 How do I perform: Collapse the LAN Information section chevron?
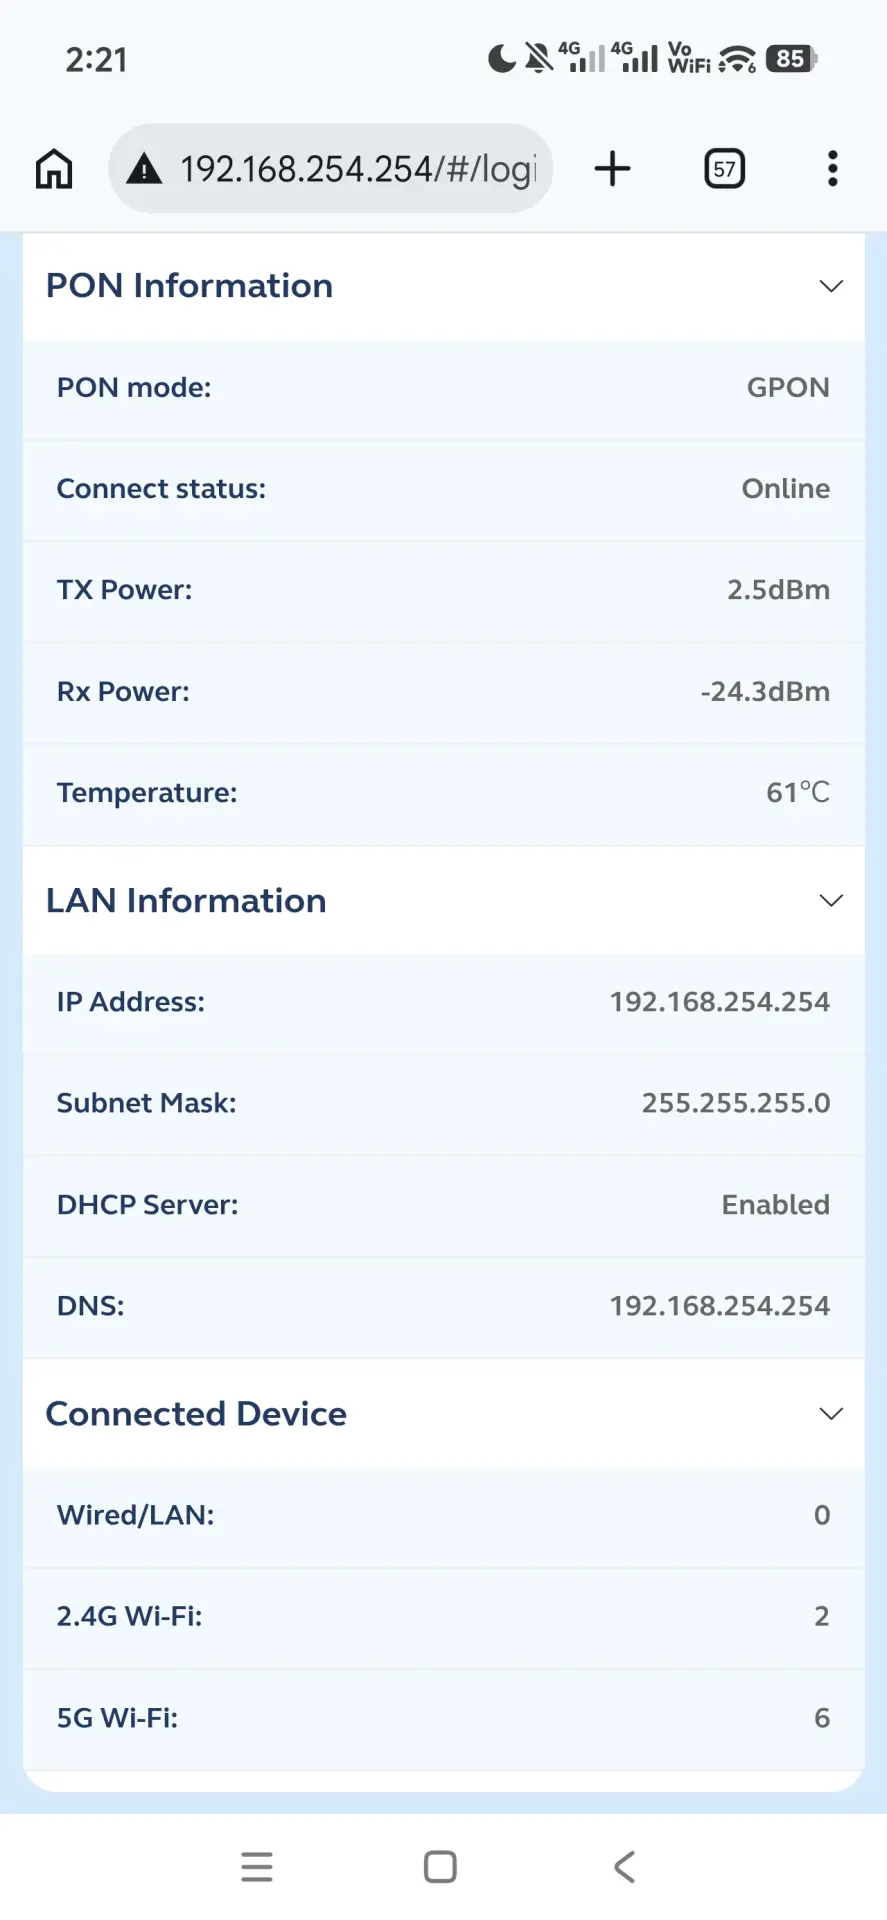(831, 901)
